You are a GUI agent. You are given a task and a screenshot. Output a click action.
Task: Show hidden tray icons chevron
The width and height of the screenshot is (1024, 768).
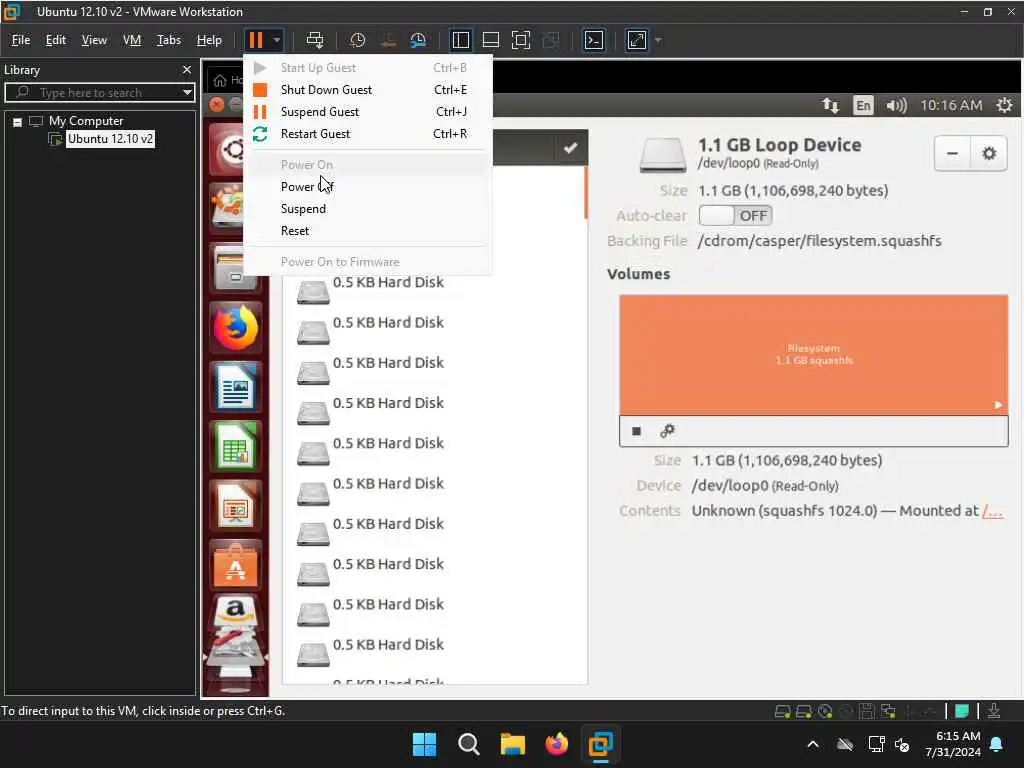[x=813, y=744]
